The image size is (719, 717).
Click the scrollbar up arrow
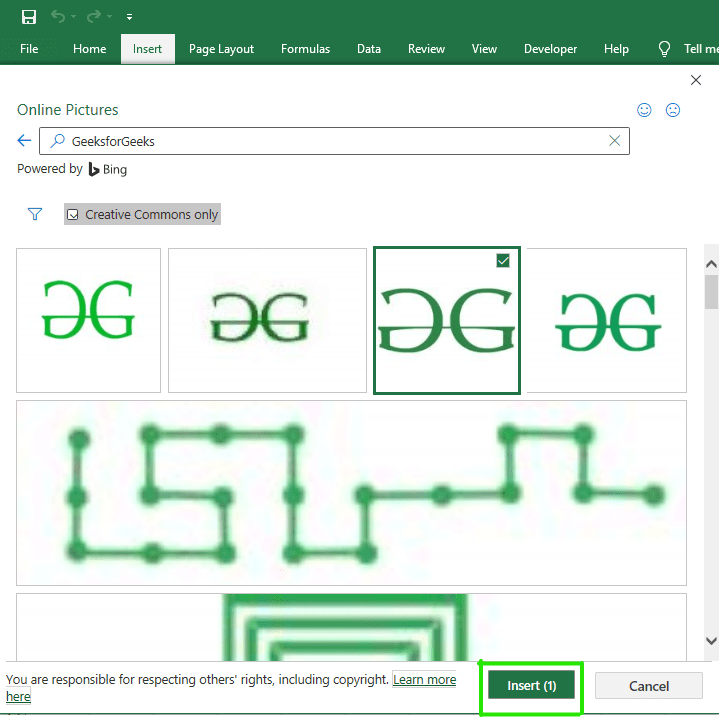[711, 264]
